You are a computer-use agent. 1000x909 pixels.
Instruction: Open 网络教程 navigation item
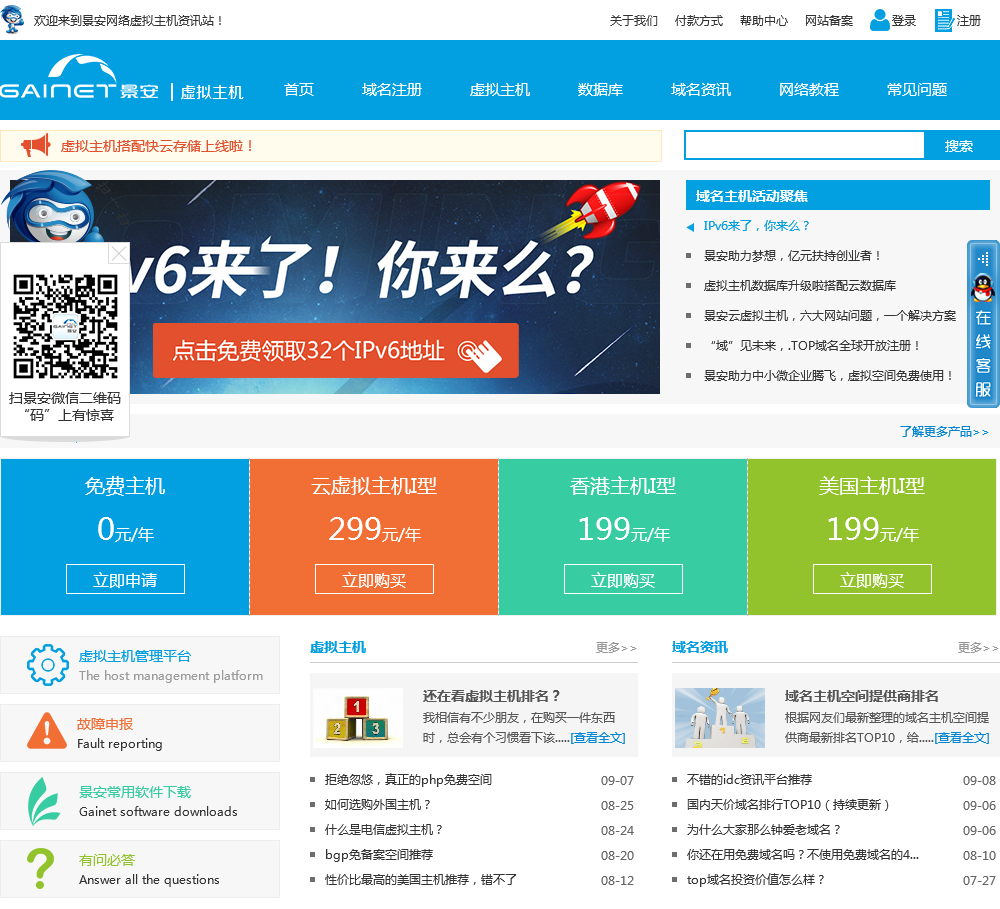point(809,89)
